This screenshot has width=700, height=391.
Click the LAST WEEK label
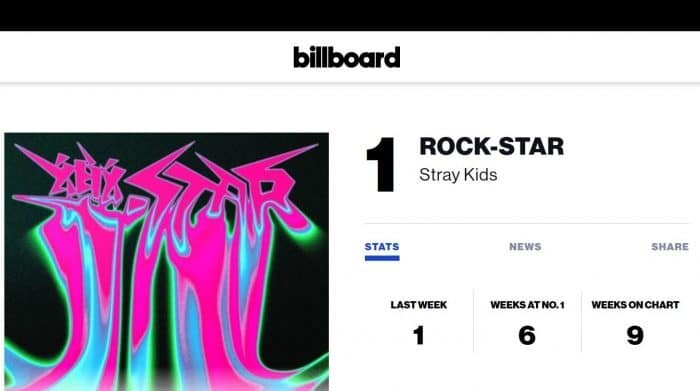(x=419, y=305)
